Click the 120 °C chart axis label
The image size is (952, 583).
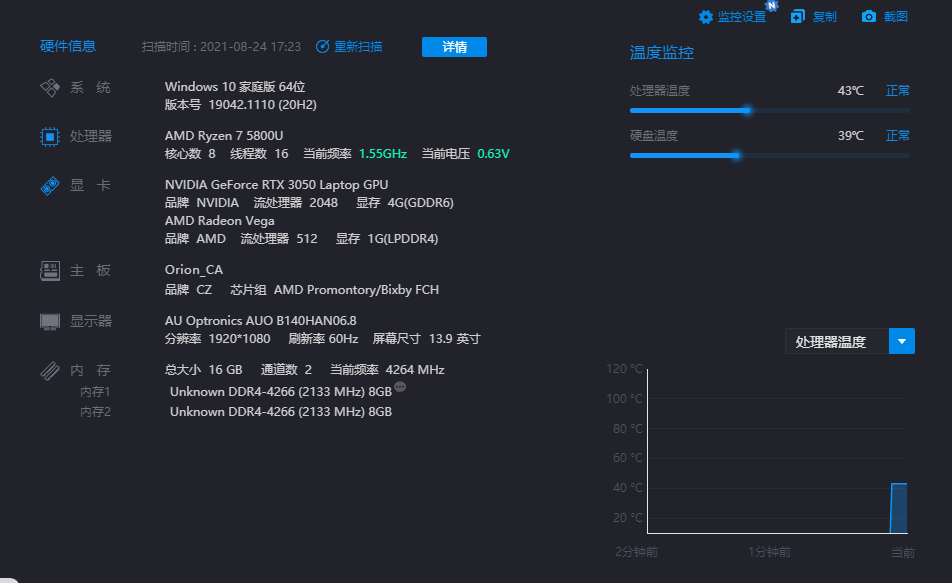(624, 369)
